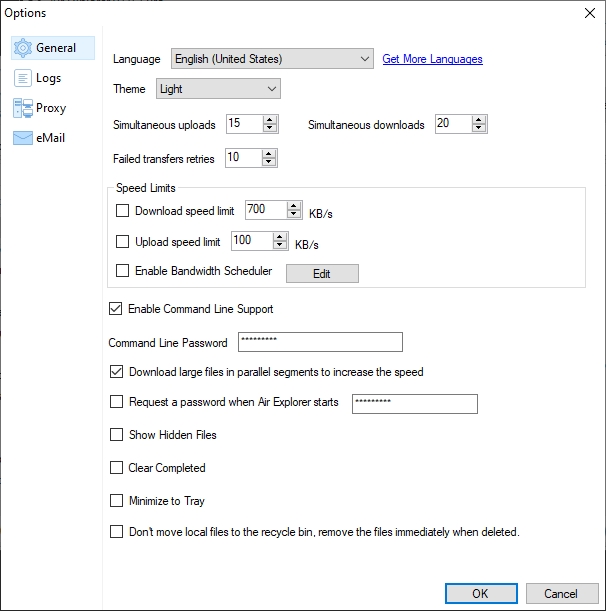Confirm settings with OK button
This screenshot has height=611, width=606.
[x=481, y=593]
